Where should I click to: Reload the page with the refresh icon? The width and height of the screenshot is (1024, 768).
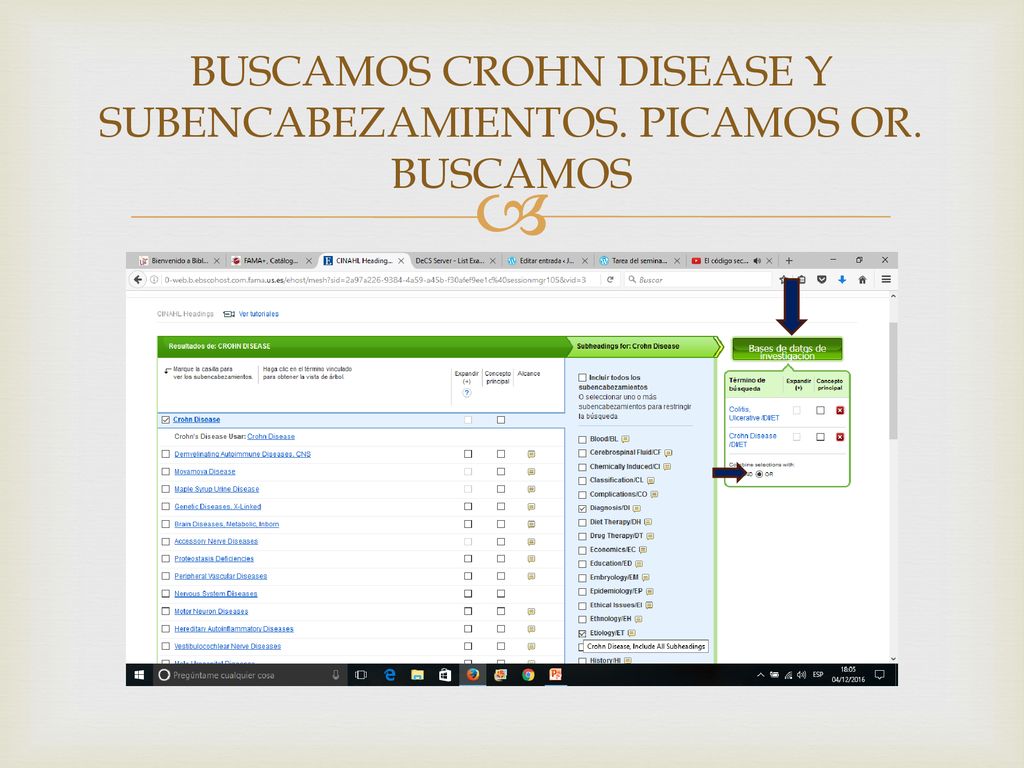[x=610, y=280]
